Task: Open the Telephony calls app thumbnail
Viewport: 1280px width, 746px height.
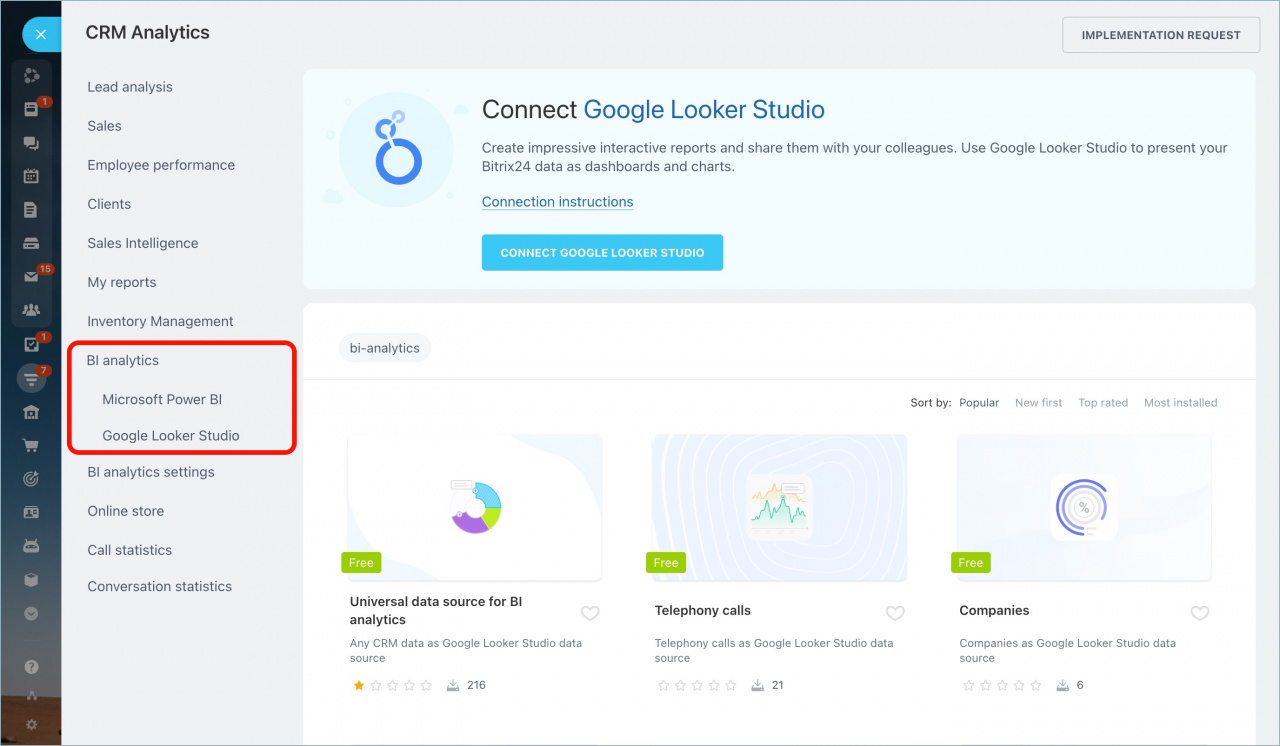Action: [779, 507]
